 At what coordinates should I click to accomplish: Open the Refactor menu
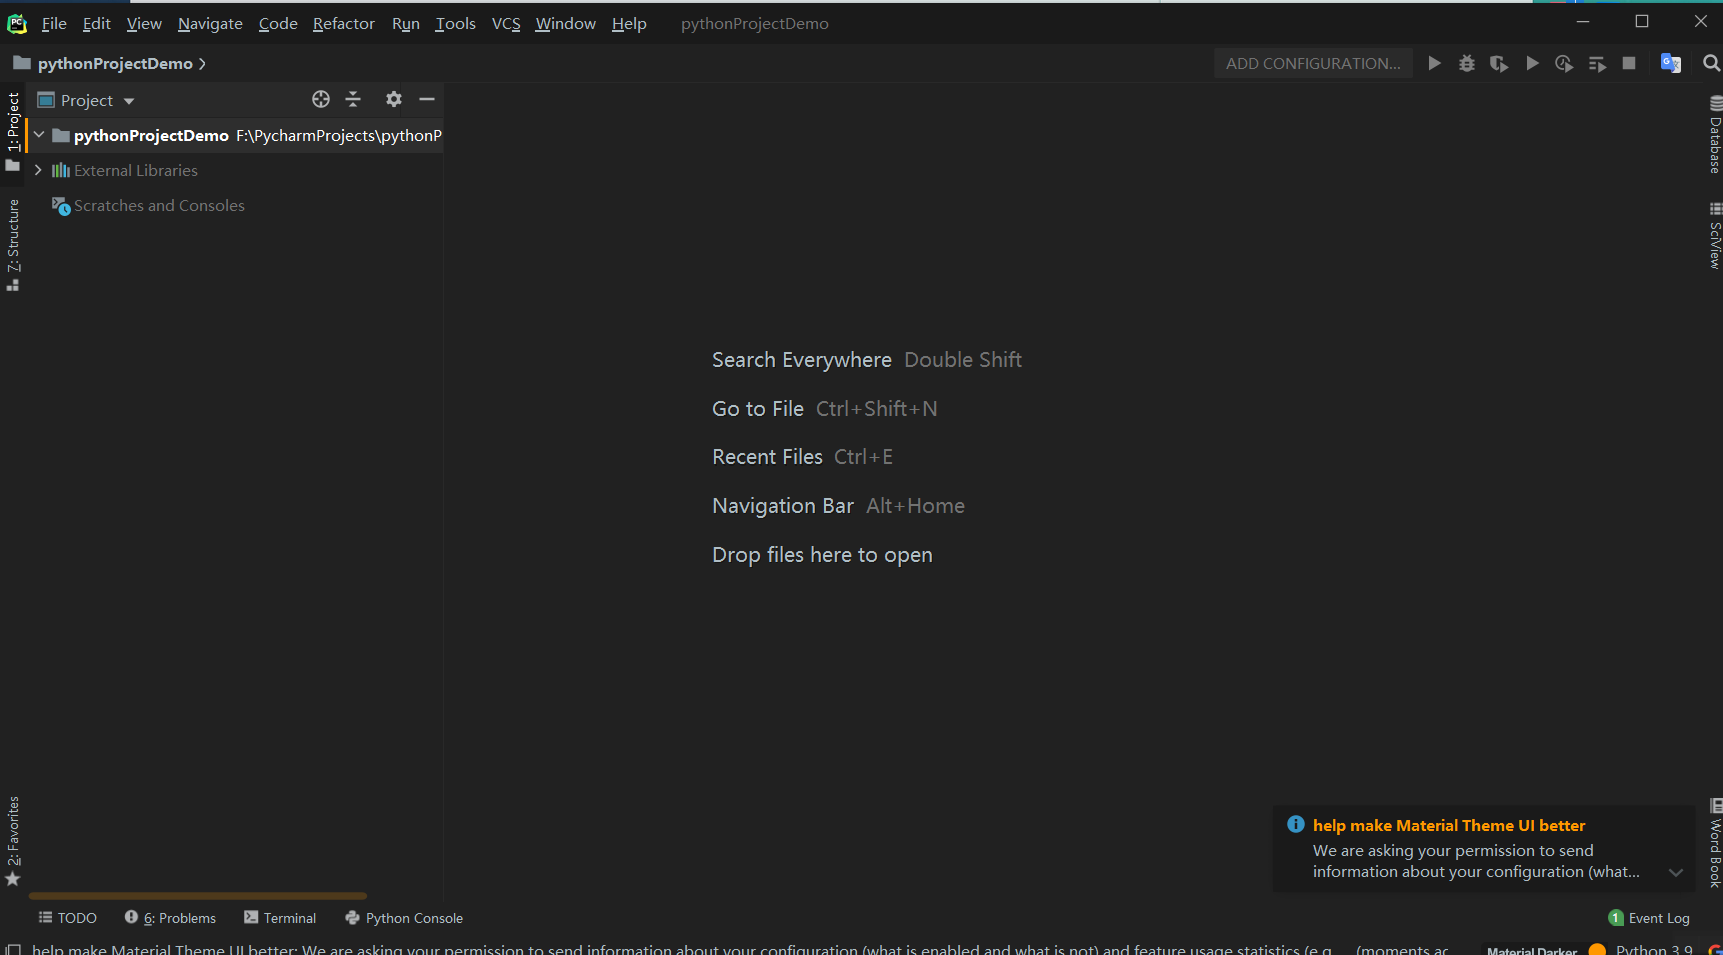coord(343,23)
